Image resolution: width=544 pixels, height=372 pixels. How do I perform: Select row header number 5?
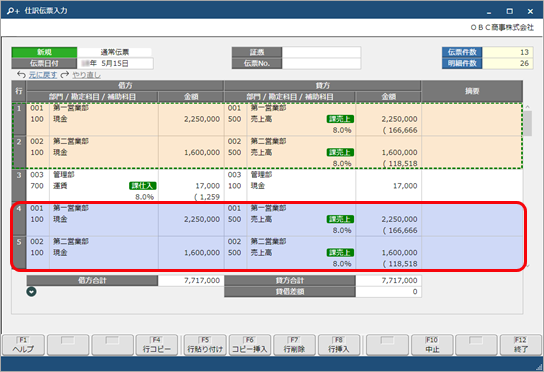[19, 252]
